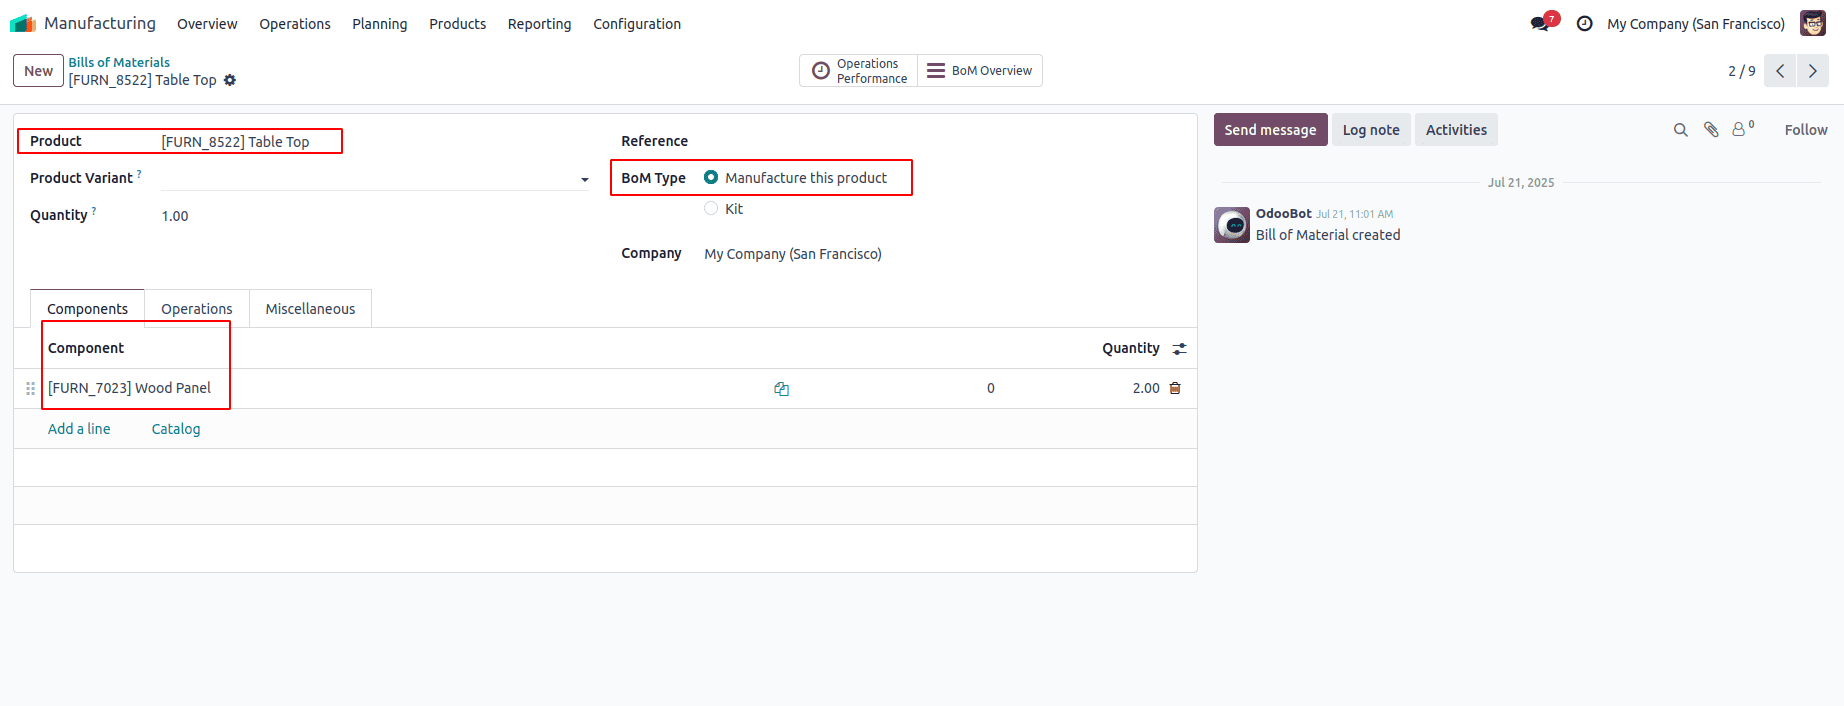Viewport: 1844px width, 706px height.
Task: Go to previous record arrow
Action: coord(1780,71)
